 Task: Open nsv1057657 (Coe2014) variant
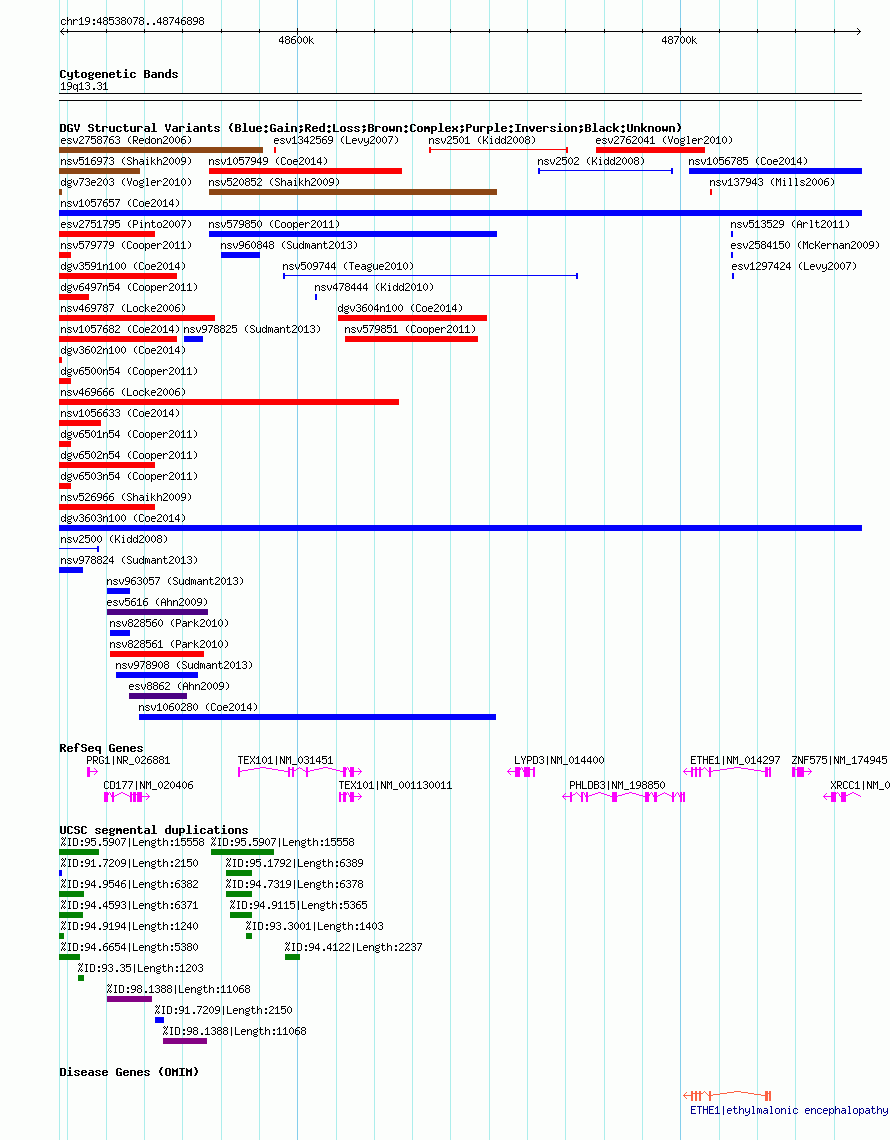click(x=119, y=204)
